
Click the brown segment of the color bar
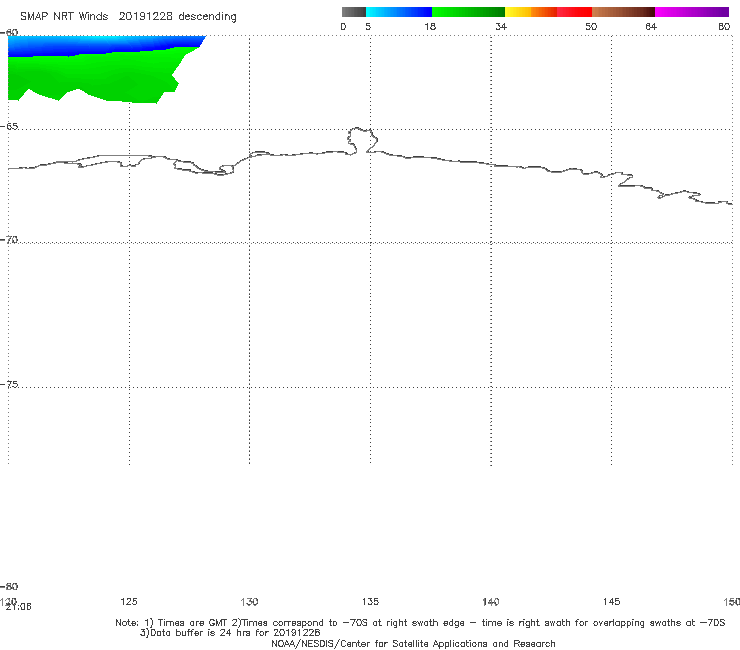pyautogui.click(x=623, y=12)
